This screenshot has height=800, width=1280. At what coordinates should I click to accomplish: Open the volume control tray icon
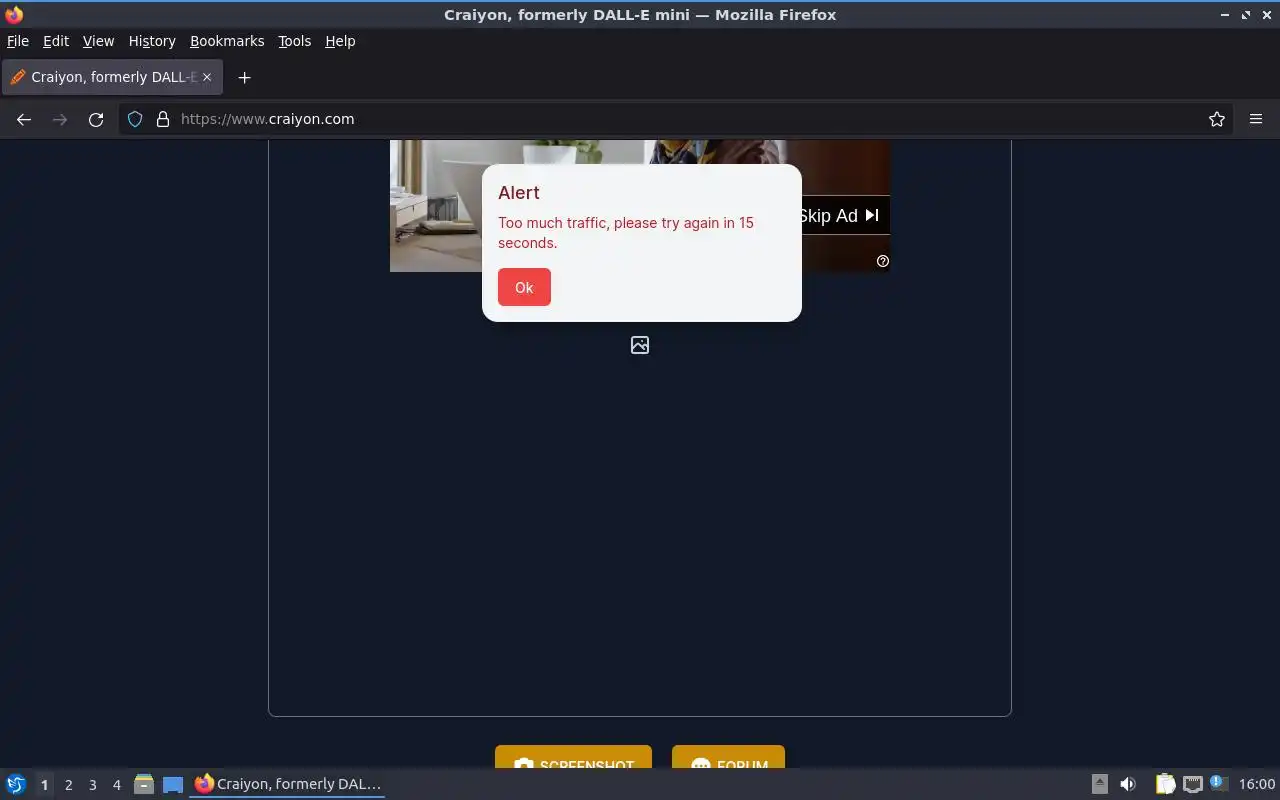(1128, 784)
